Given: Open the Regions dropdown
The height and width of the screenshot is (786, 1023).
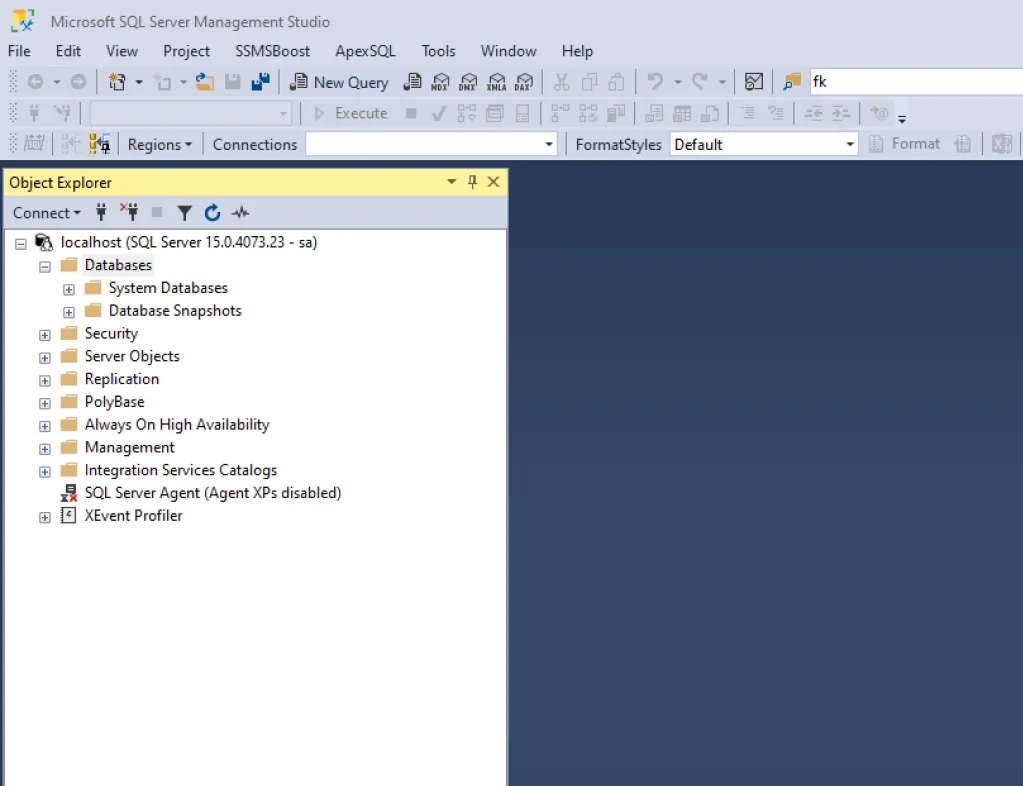Looking at the screenshot, I should coord(159,144).
